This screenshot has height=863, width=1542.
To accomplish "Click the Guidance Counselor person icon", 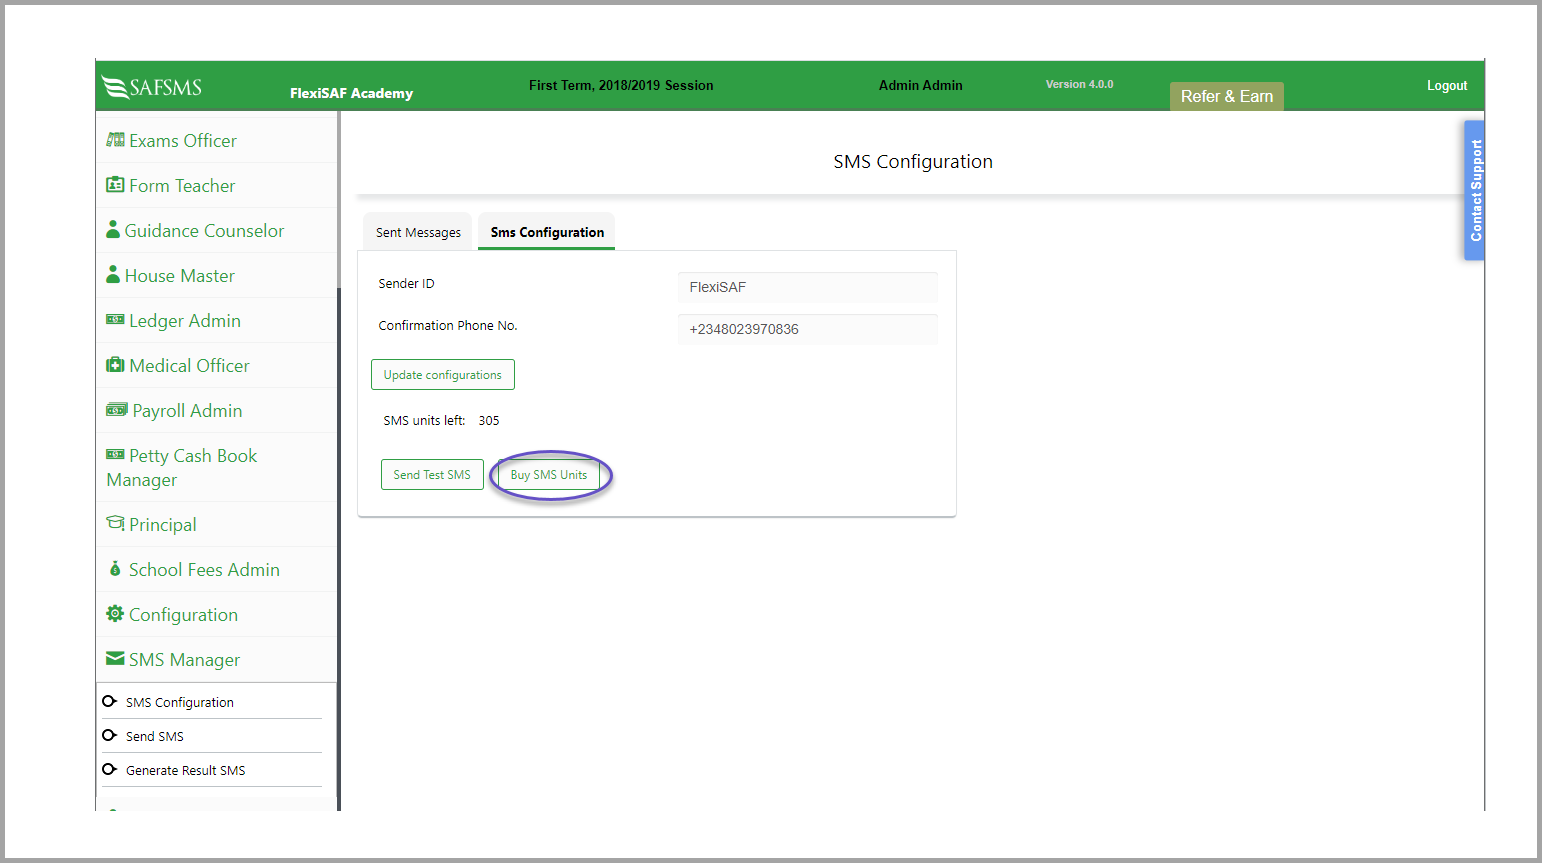I will coord(113,229).
